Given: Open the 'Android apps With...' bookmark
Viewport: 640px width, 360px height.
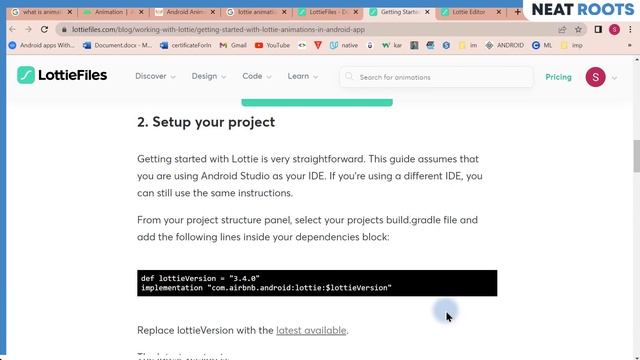Looking at the screenshot, I should (42, 45).
